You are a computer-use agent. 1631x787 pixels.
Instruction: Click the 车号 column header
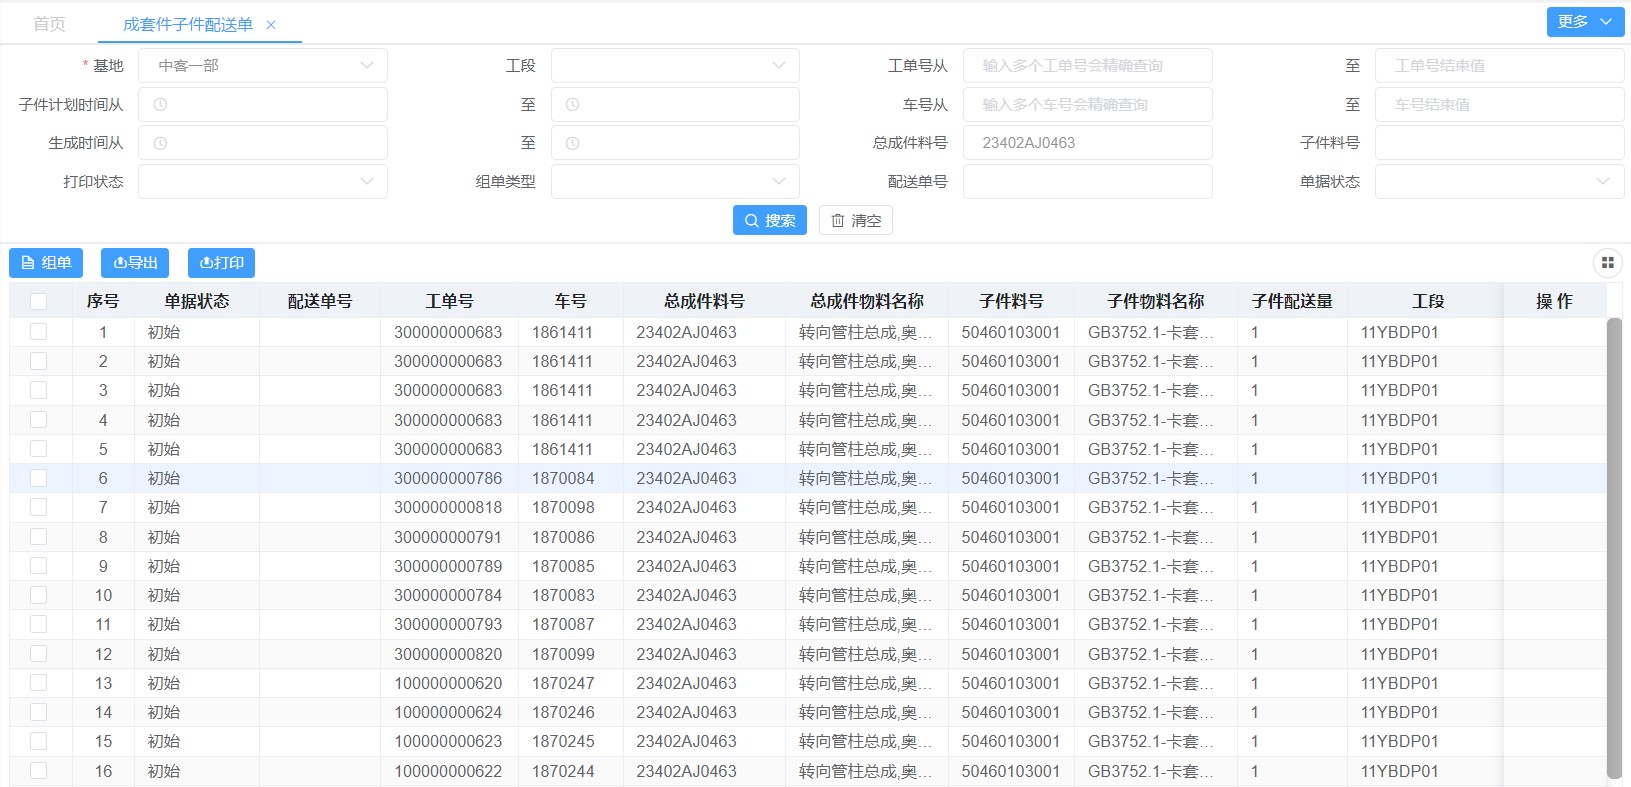tap(570, 301)
